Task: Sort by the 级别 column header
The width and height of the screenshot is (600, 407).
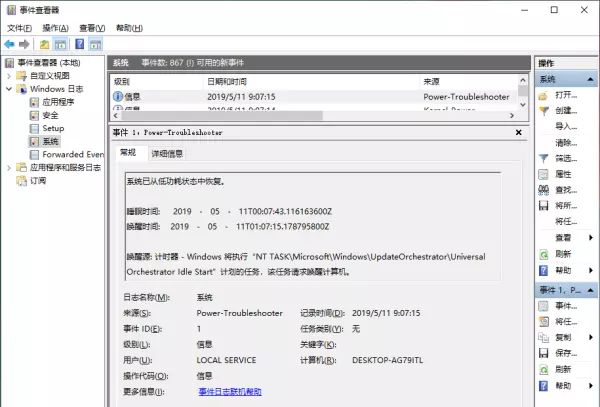Action: tap(157, 81)
